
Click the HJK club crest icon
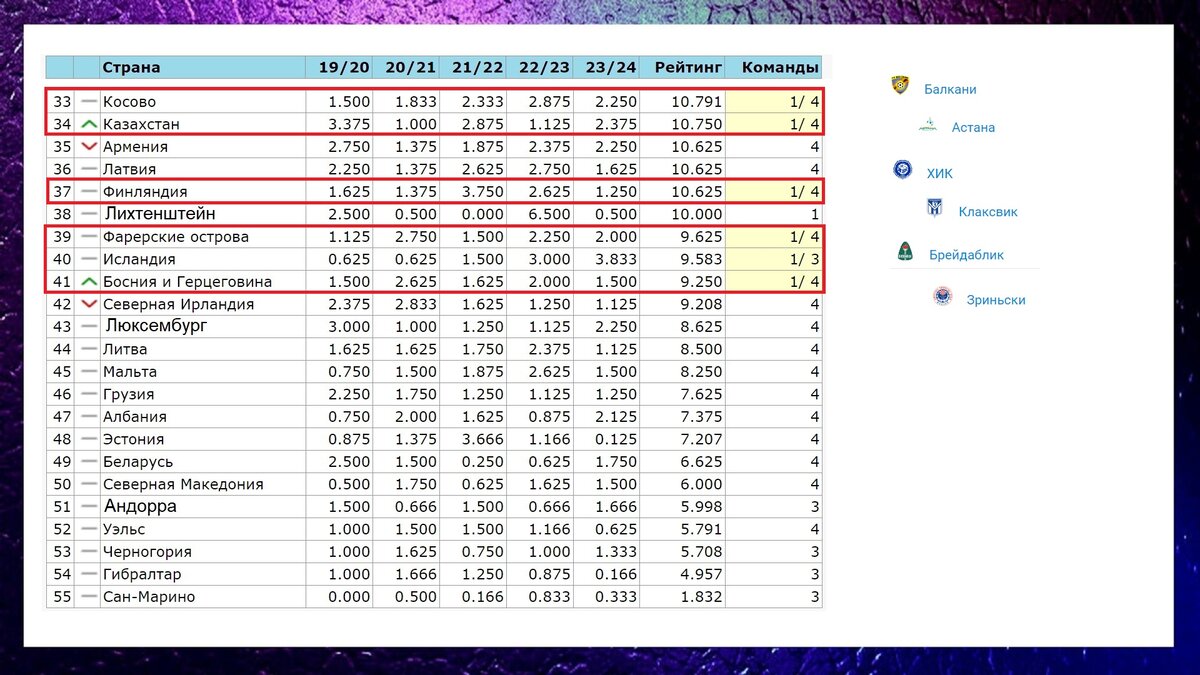[902, 169]
